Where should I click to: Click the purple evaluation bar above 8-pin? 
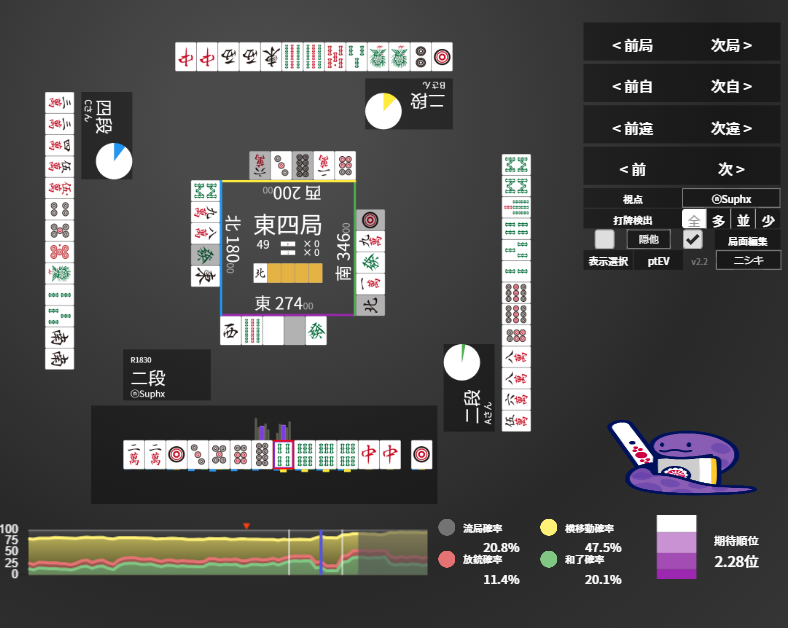[262, 433]
